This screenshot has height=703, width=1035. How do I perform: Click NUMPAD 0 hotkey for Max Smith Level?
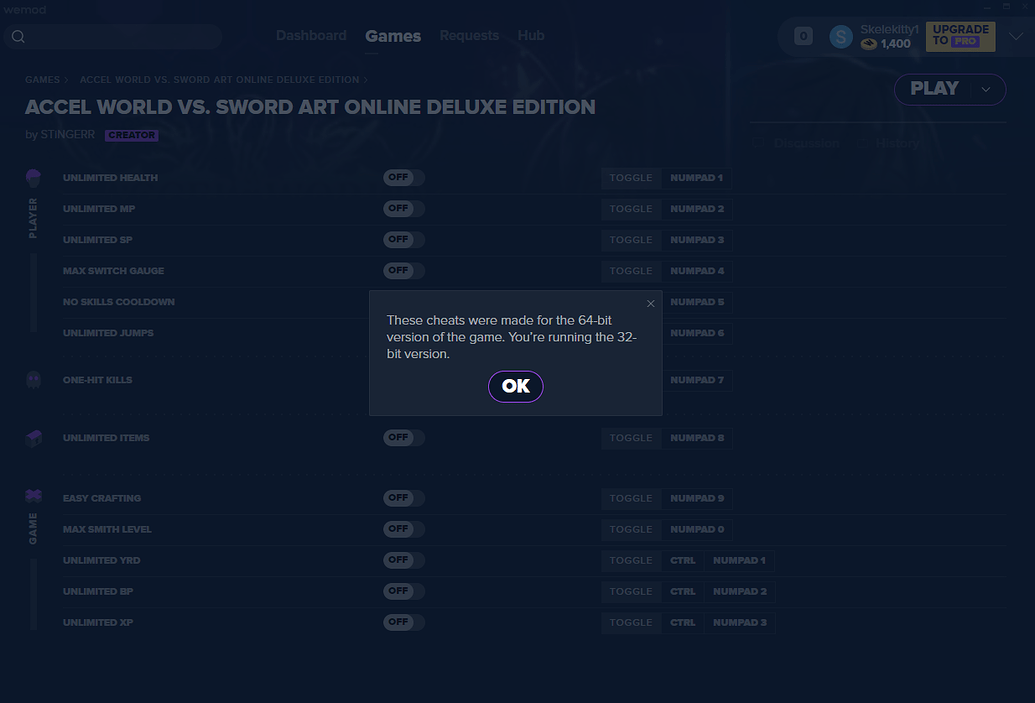pyautogui.click(x=697, y=529)
